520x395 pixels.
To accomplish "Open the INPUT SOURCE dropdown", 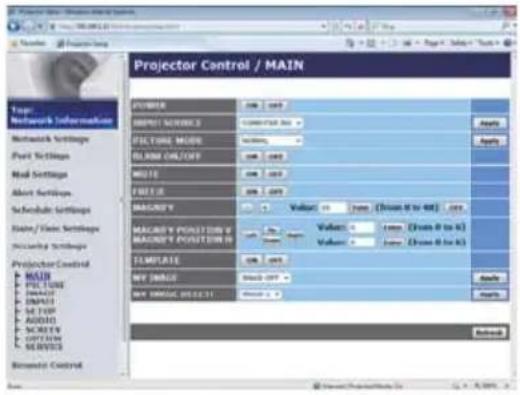I will tap(271, 123).
